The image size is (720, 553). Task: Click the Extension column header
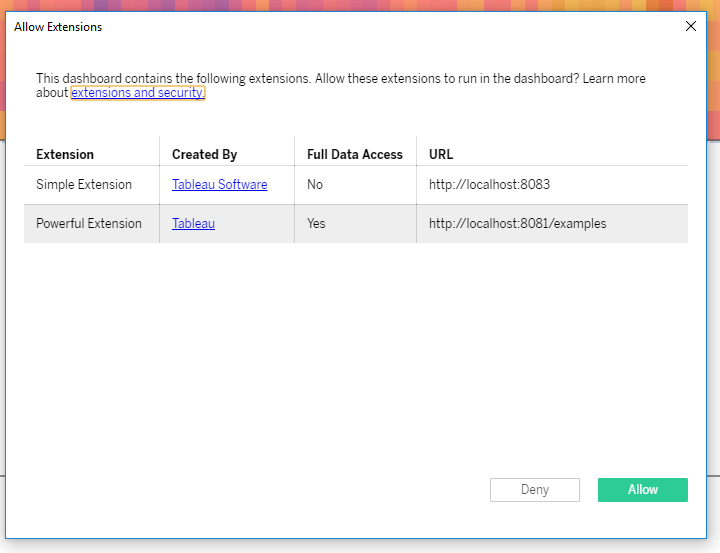(65, 155)
